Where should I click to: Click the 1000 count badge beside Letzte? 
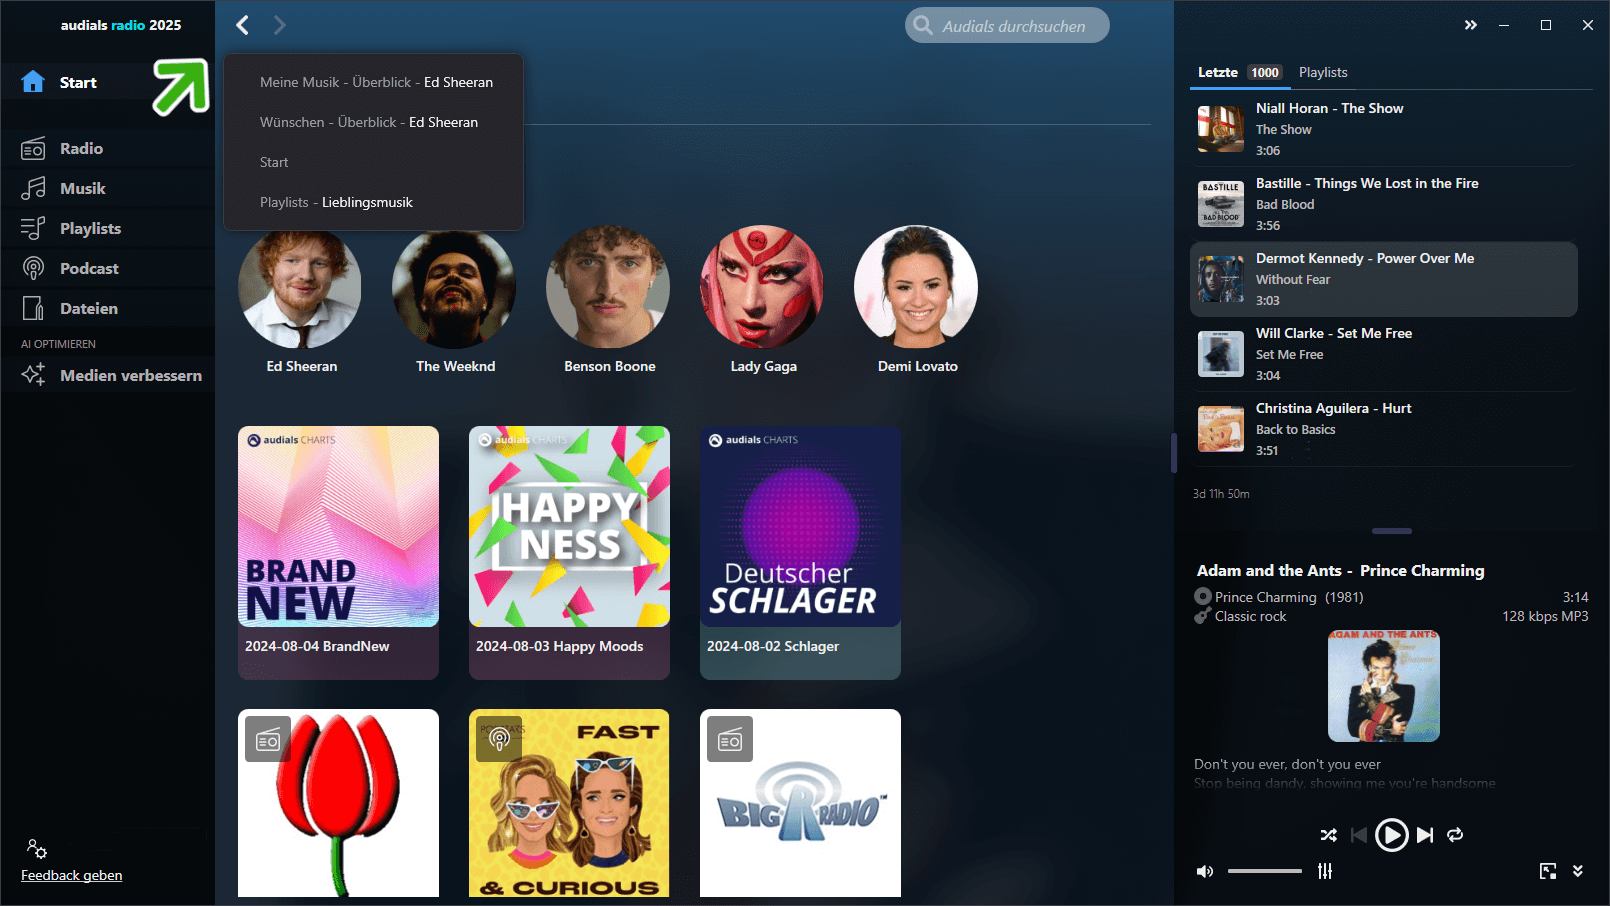coord(1265,72)
